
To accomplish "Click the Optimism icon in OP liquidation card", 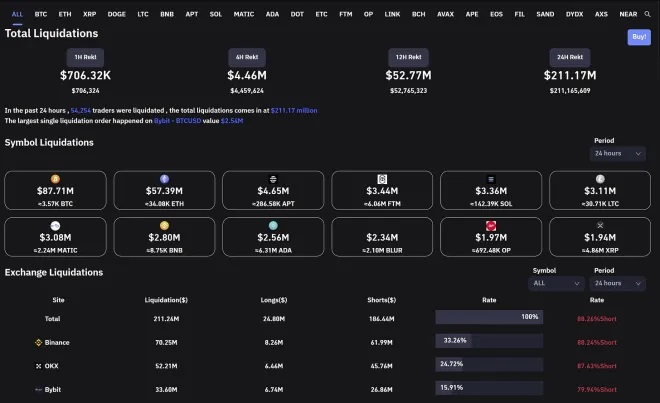I will click(x=490, y=226).
